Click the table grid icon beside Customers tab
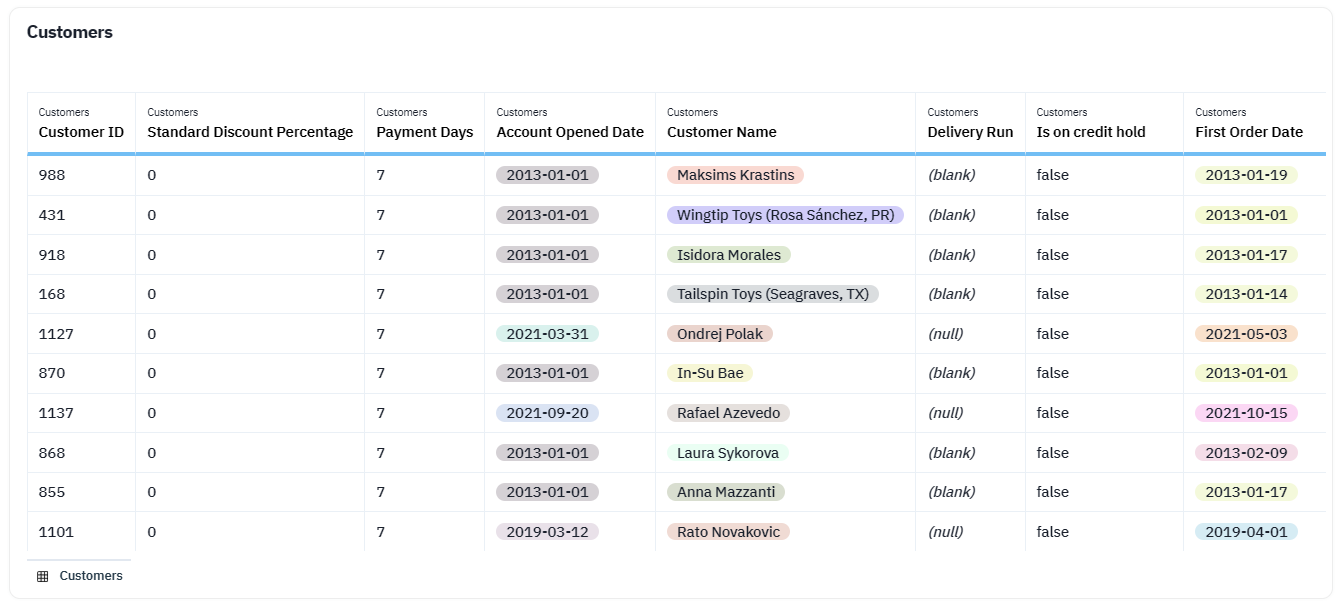Viewport: 1341px width, 607px height. (x=42, y=576)
